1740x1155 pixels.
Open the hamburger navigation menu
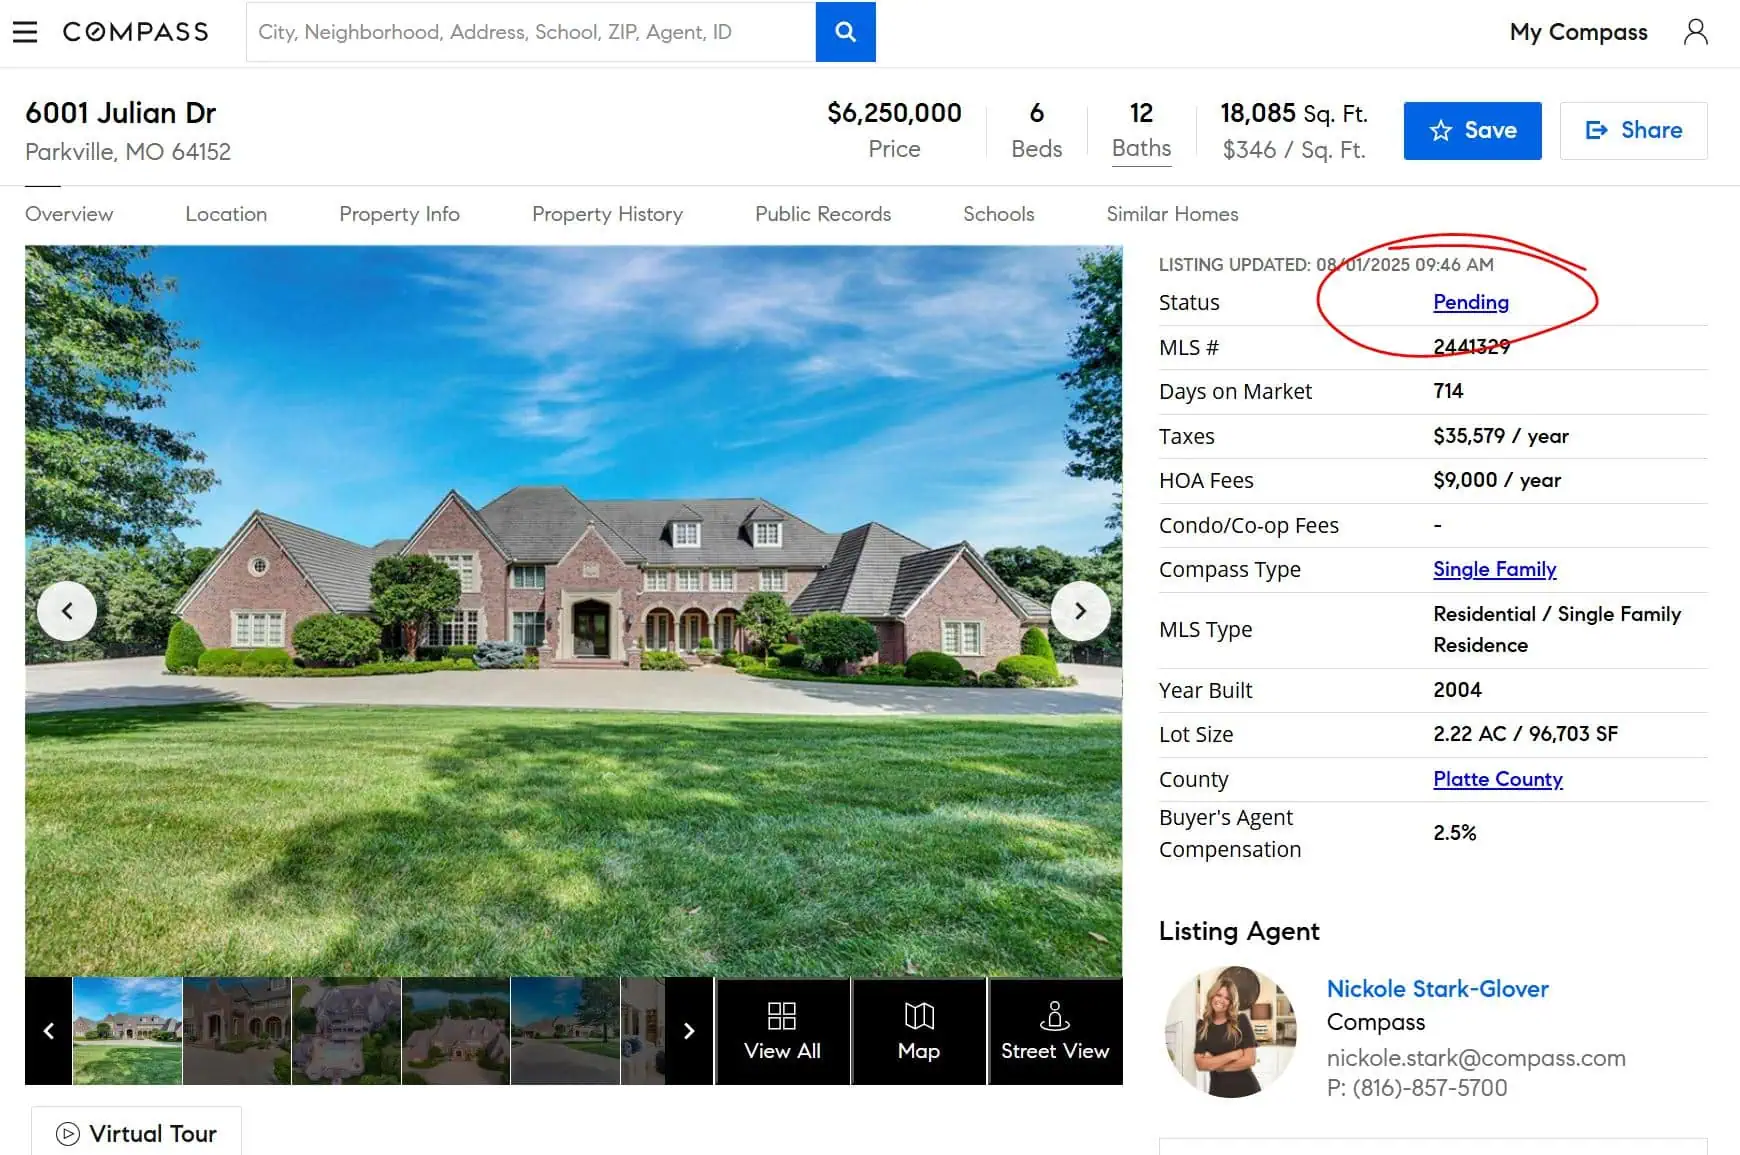point(25,32)
